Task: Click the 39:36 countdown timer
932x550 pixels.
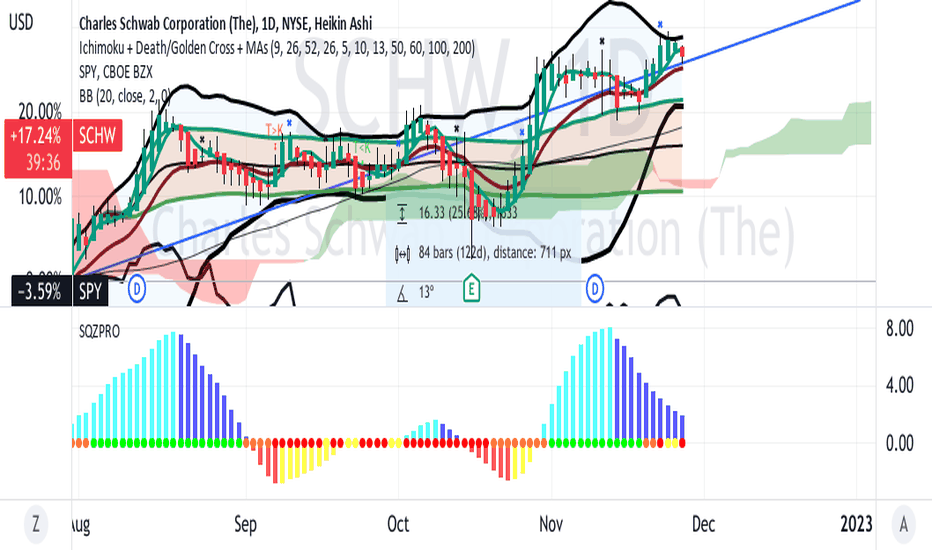Action: [x=43, y=162]
